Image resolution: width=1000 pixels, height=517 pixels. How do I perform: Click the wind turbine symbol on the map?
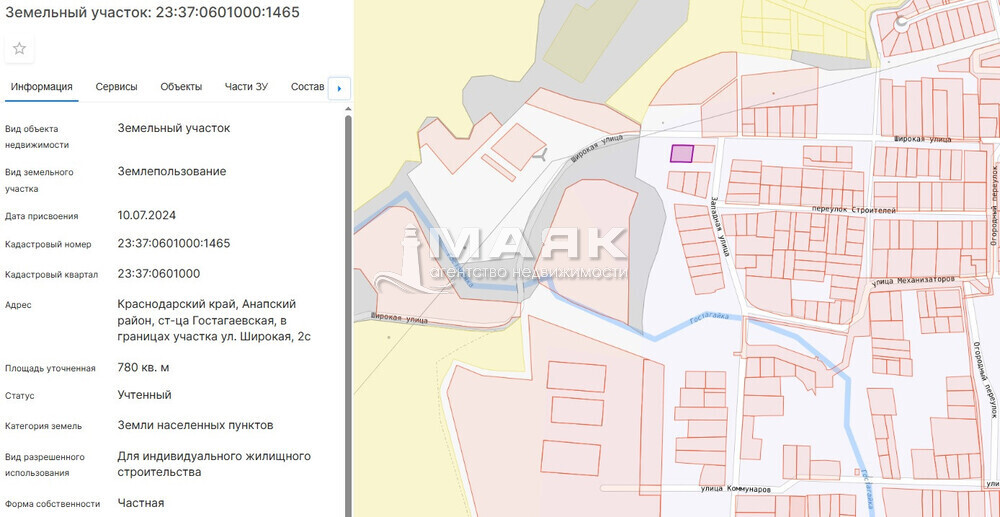click(541, 155)
